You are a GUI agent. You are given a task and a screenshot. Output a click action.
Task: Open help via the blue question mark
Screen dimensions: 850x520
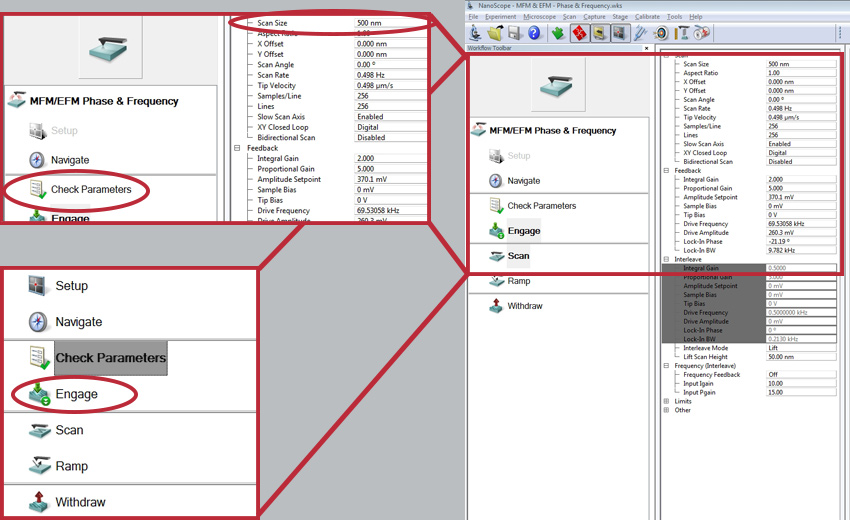tap(534, 33)
